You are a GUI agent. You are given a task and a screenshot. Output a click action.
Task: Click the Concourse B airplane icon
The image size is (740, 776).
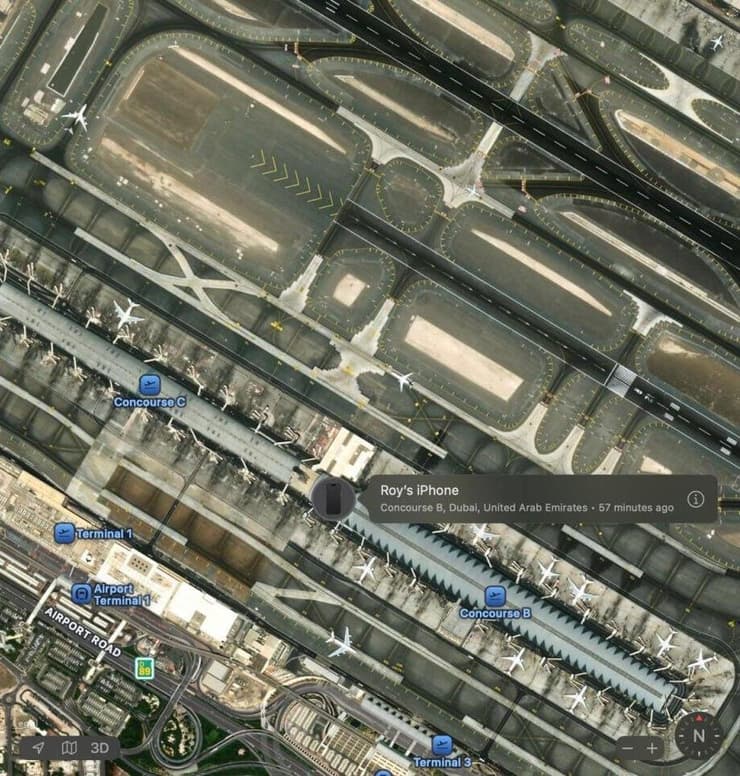coord(495,595)
